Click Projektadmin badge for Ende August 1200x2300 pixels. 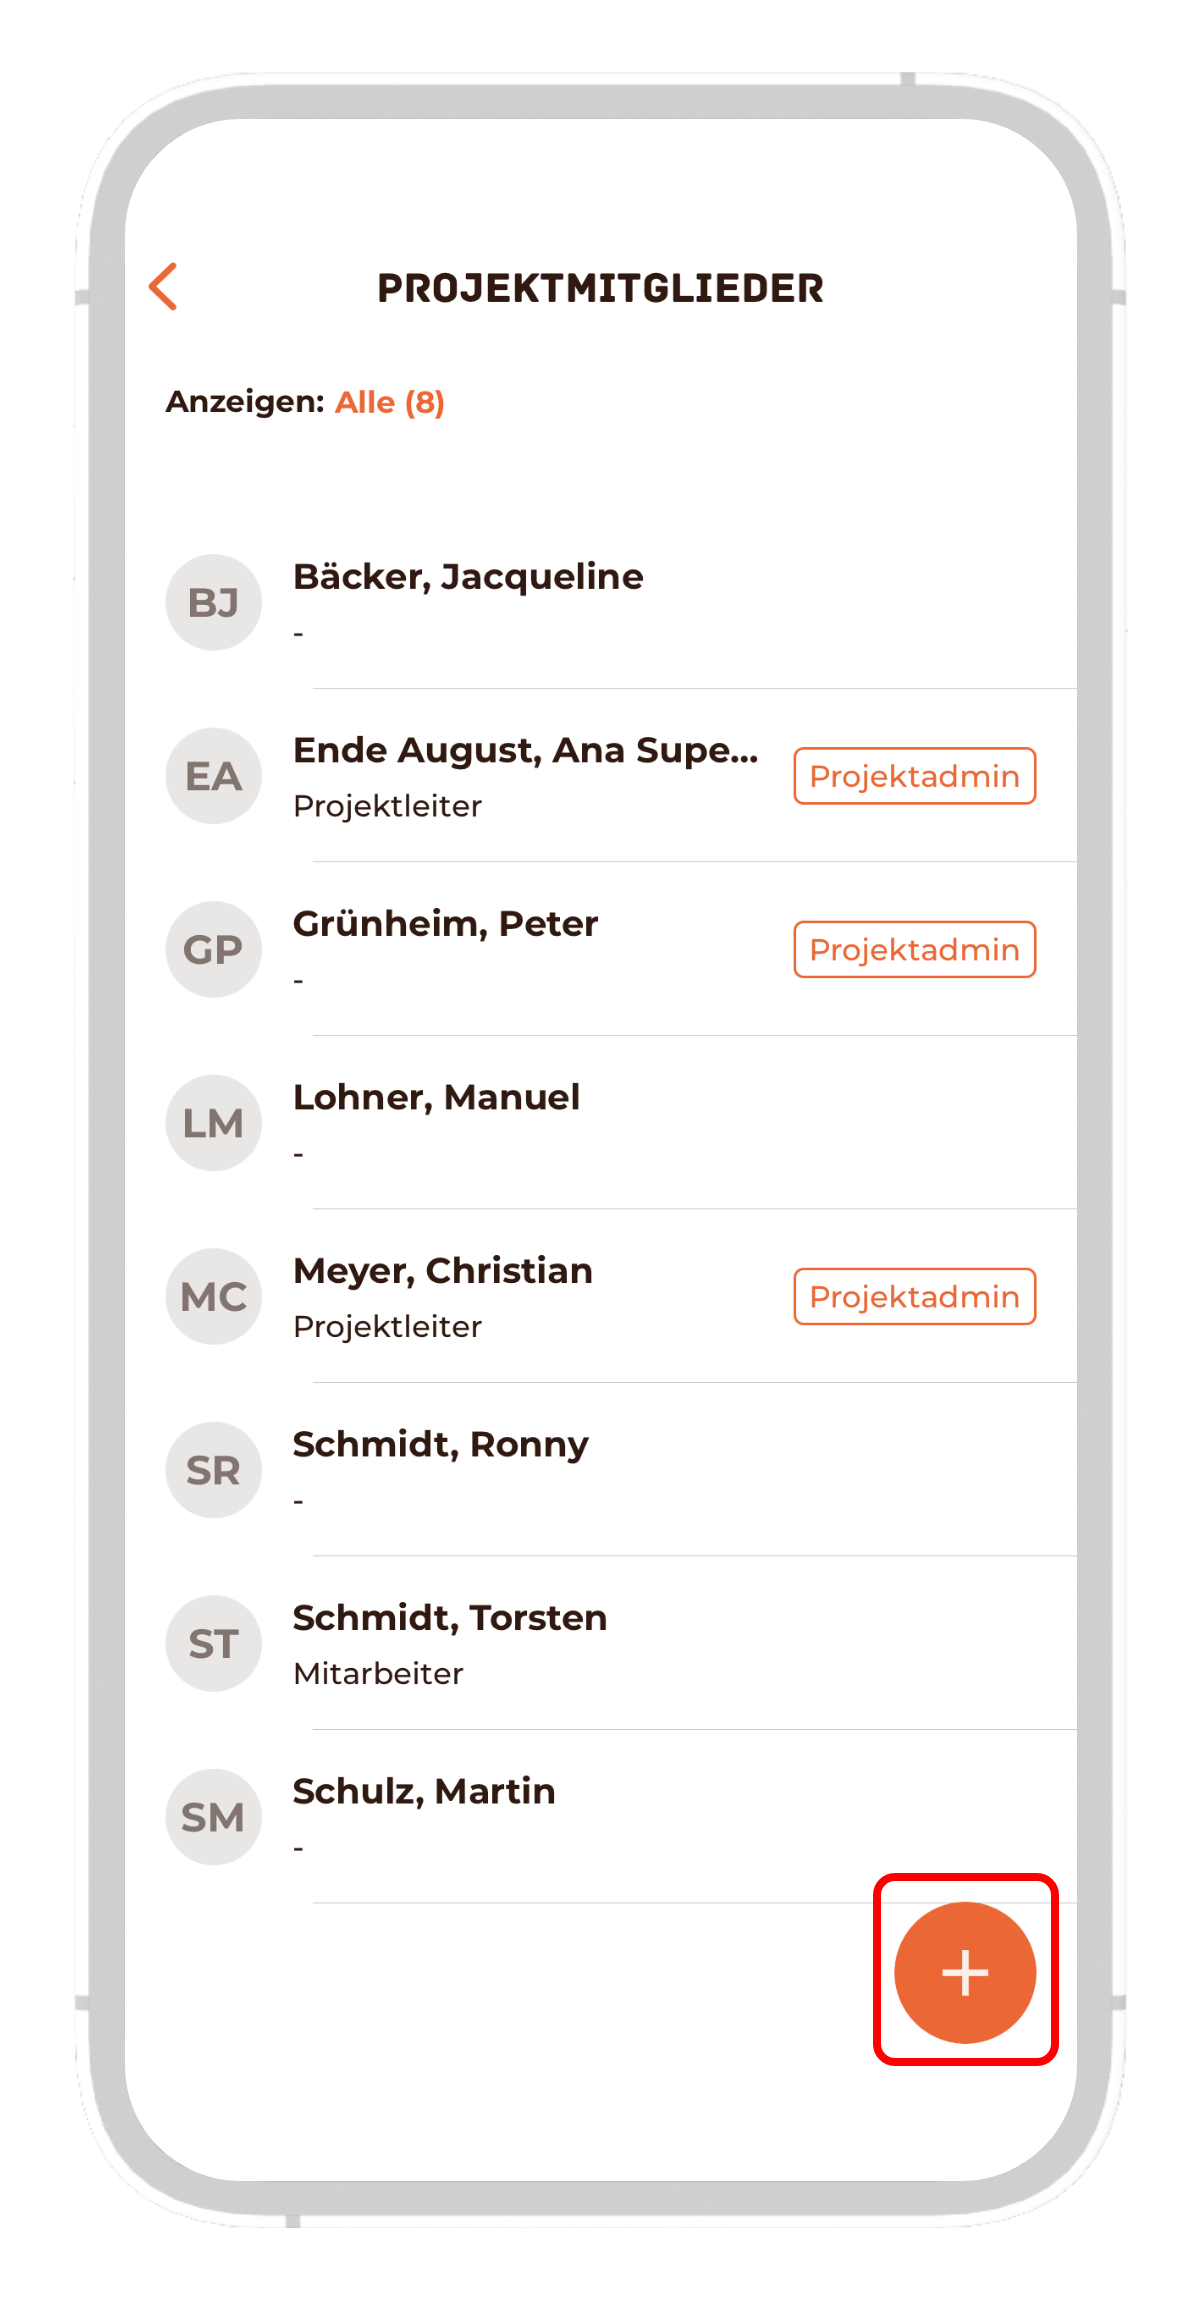tap(915, 776)
